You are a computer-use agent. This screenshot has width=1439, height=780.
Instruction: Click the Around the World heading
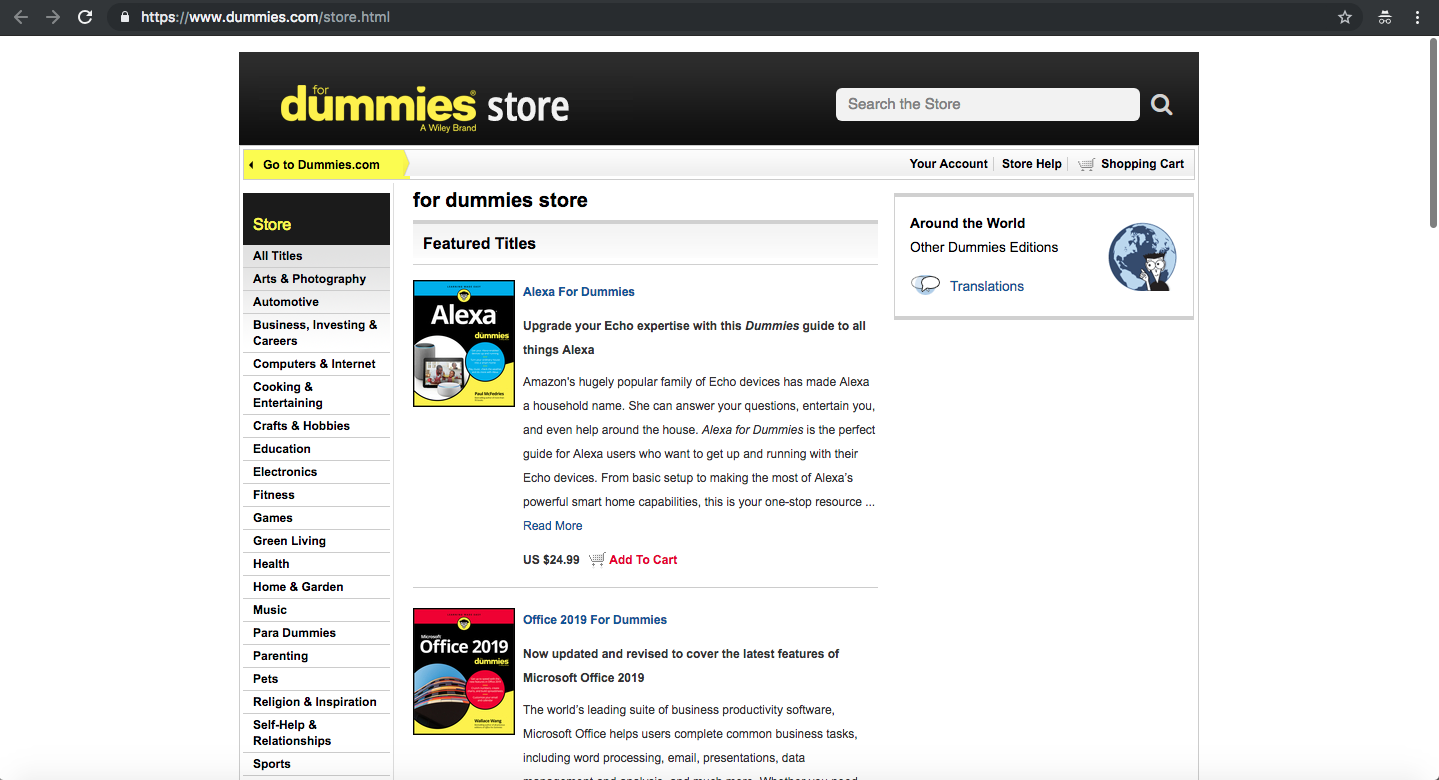[967, 223]
